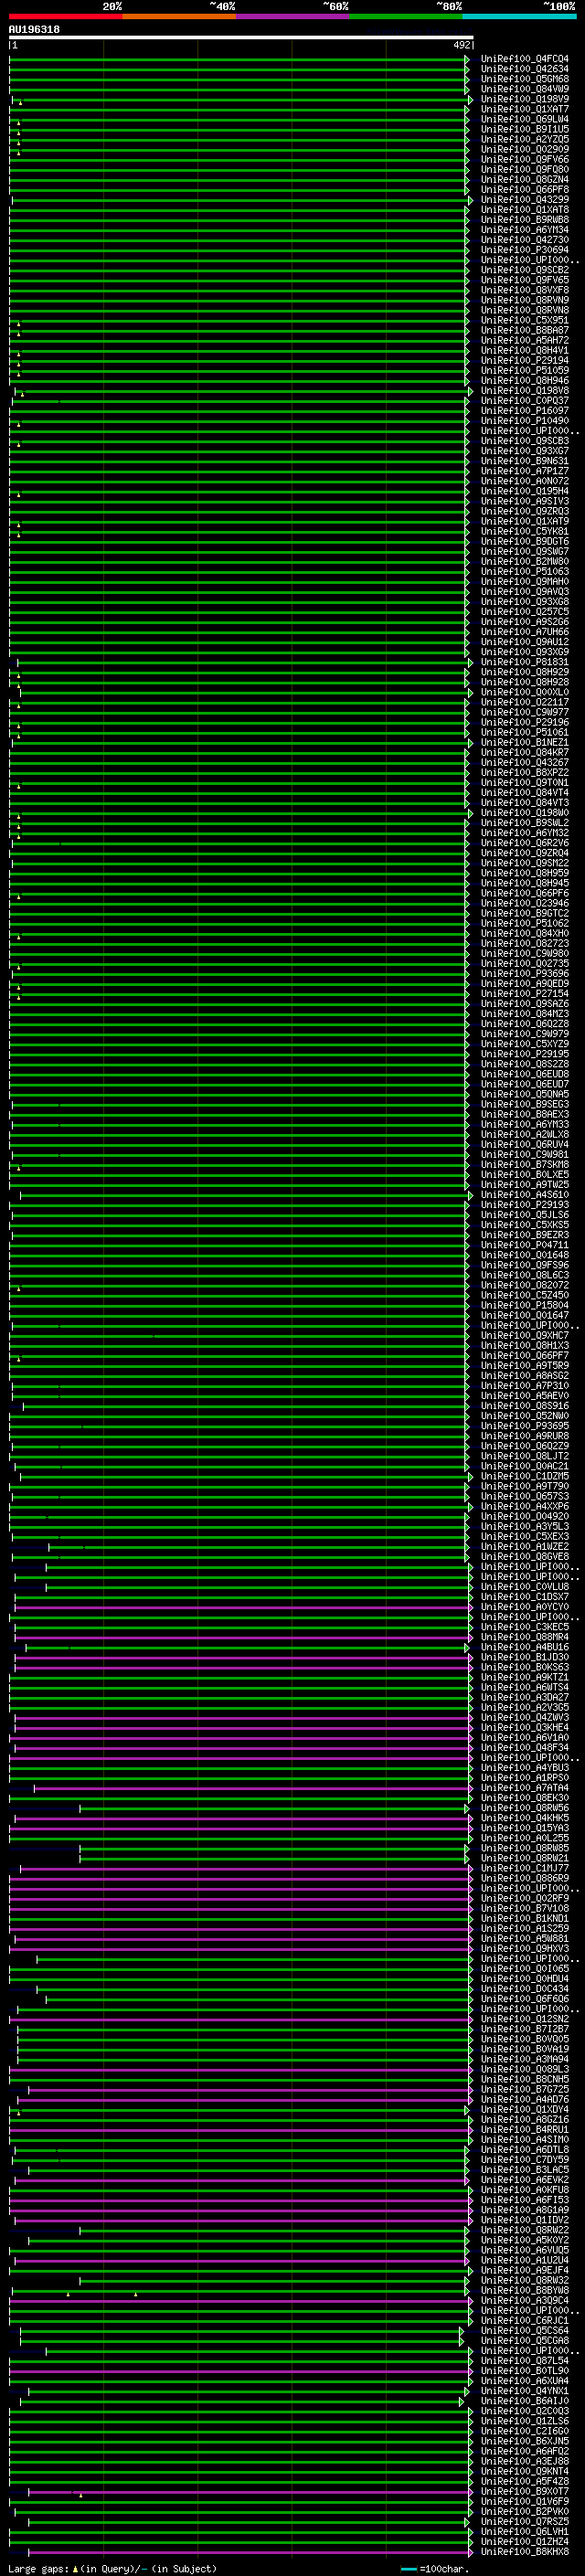Select UniRef100_C1DSX7 label
This screenshot has height=2576, width=585.
point(524,1597)
